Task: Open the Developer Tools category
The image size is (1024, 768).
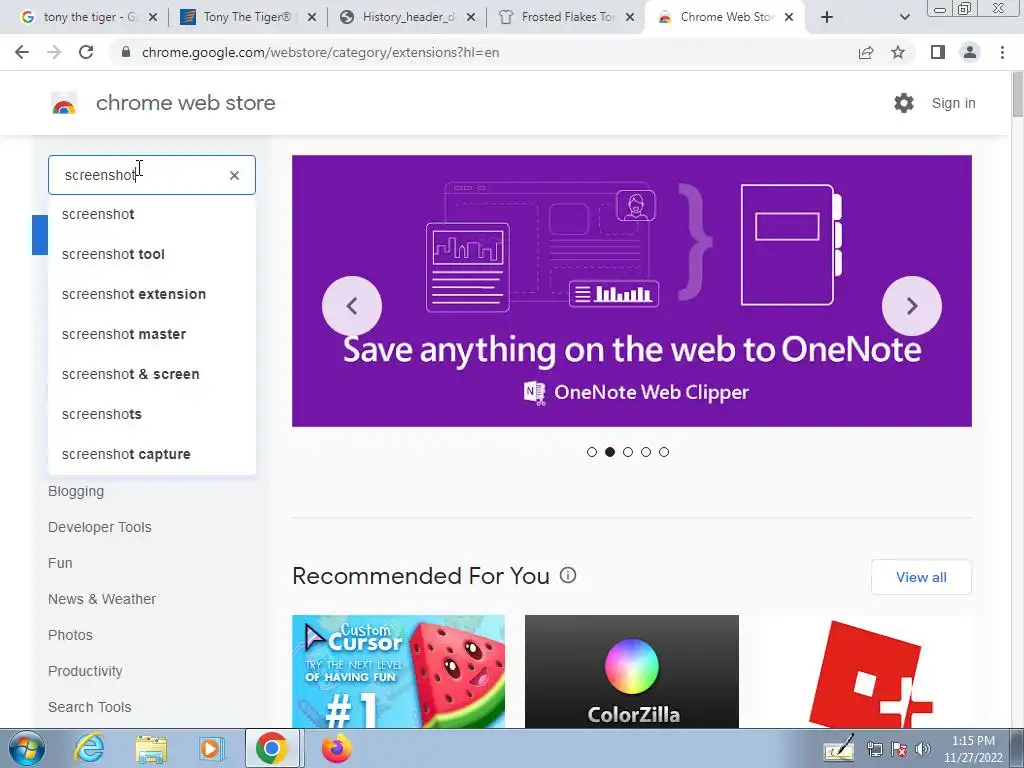Action: point(99,527)
